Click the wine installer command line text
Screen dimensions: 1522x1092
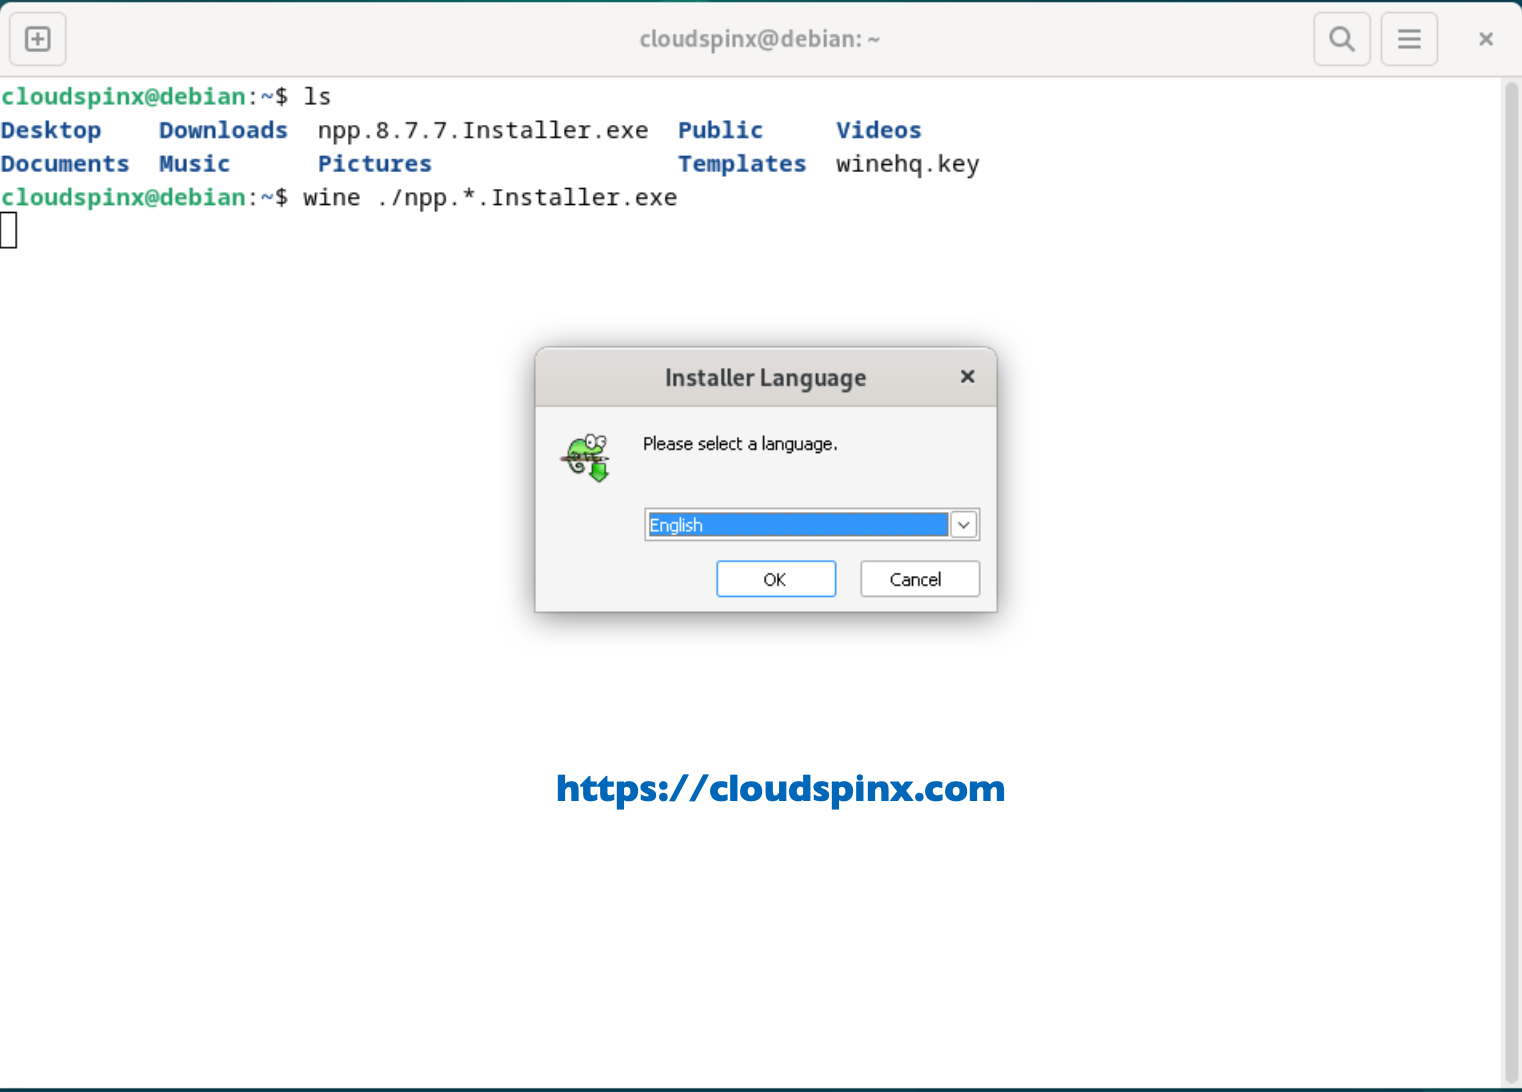click(x=488, y=197)
